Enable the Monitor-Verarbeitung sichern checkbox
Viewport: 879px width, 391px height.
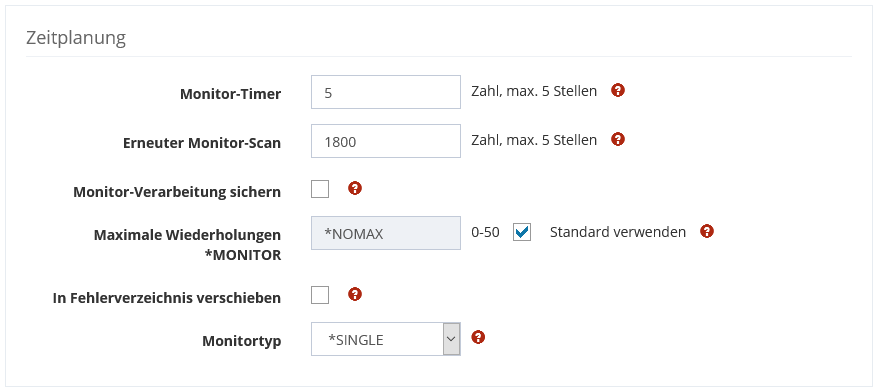[320, 189]
